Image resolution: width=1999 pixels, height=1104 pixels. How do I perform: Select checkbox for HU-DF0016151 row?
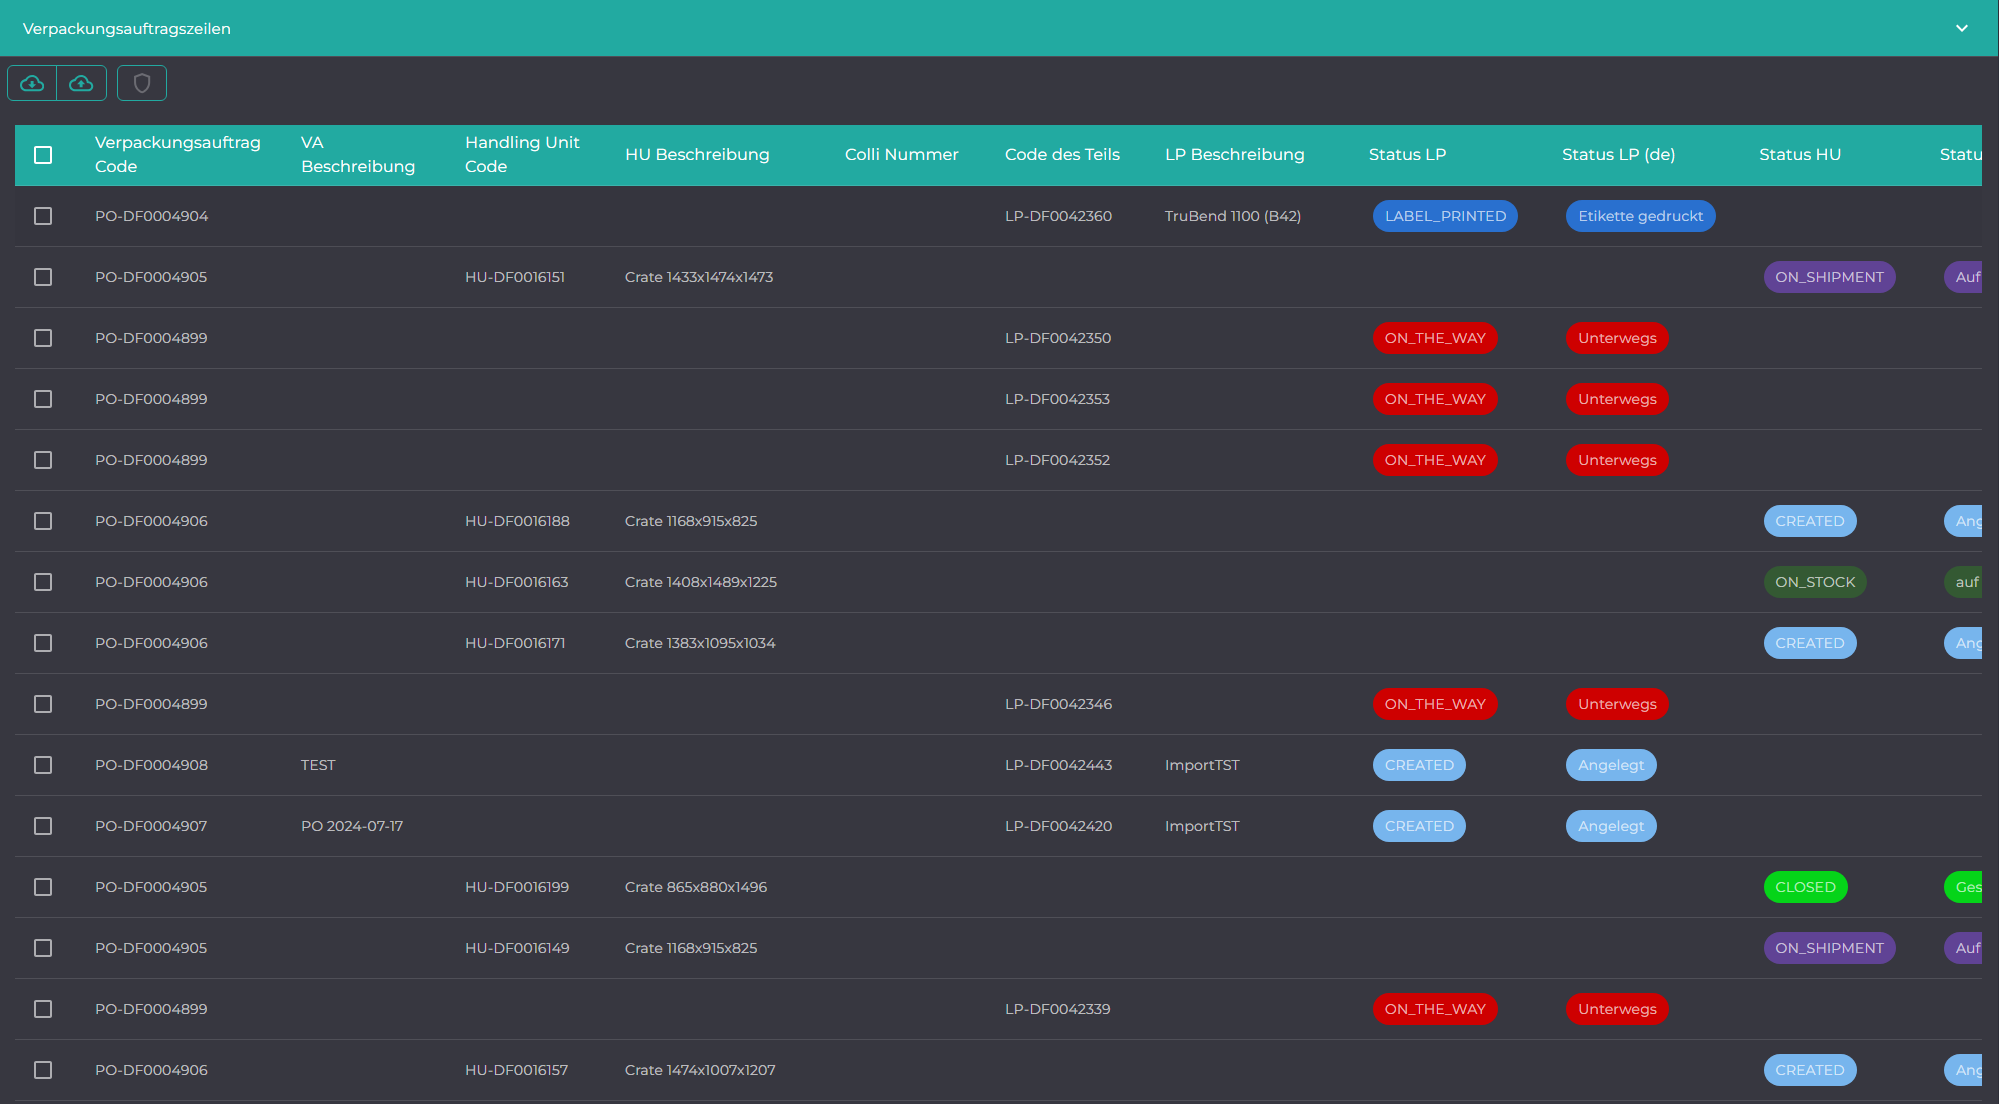pos(43,277)
